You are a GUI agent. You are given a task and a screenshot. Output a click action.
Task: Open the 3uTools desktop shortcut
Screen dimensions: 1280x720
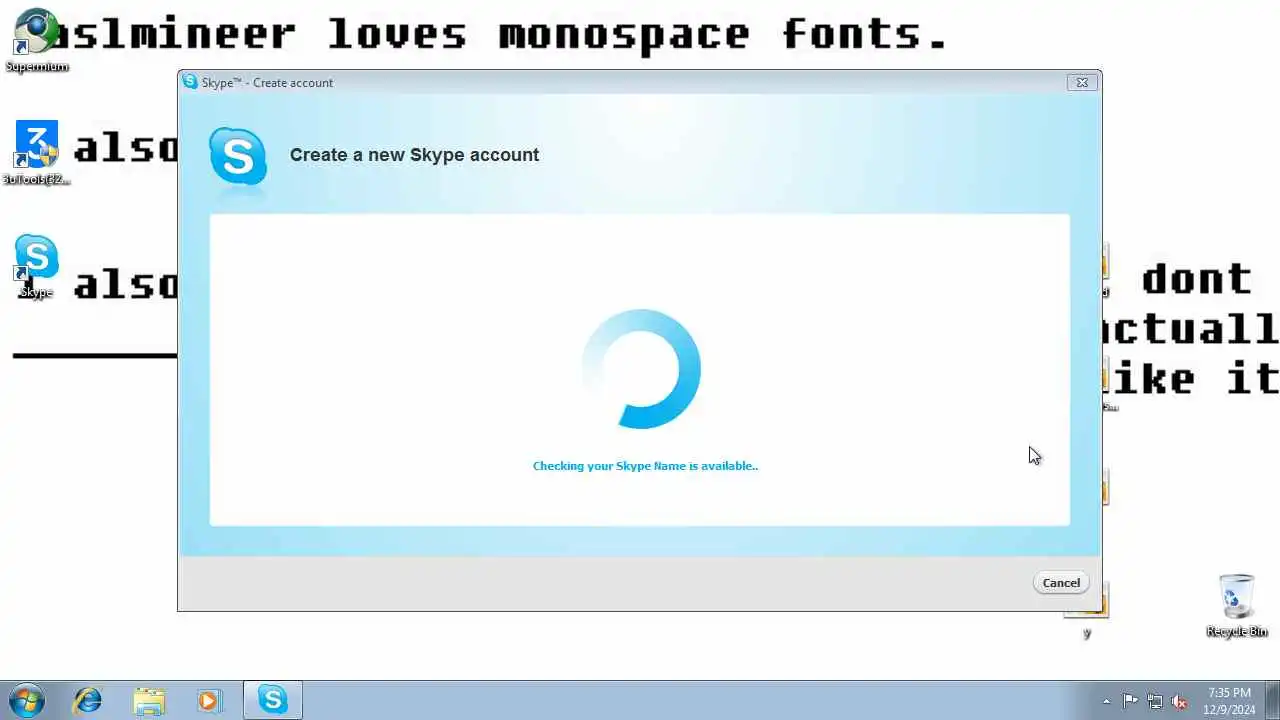click(x=37, y=153)
